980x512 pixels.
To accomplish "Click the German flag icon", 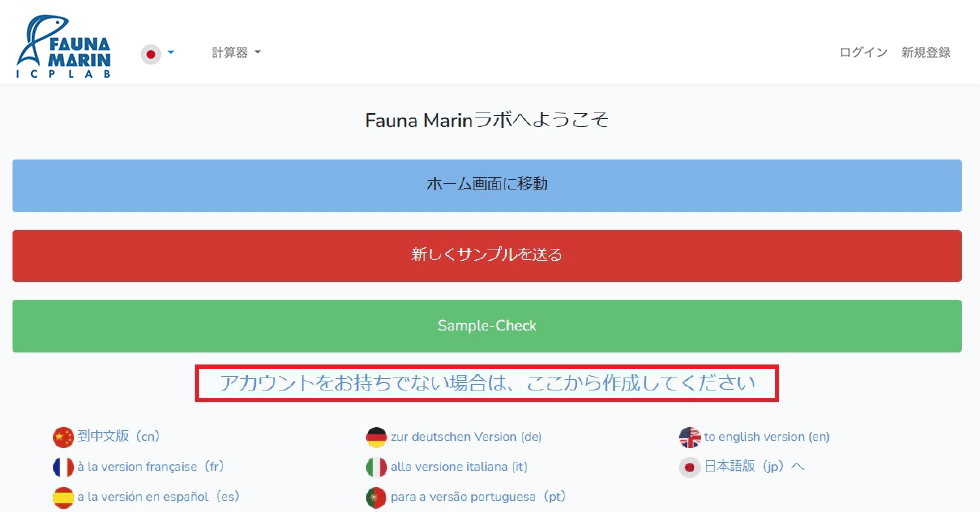I will 376,437.
